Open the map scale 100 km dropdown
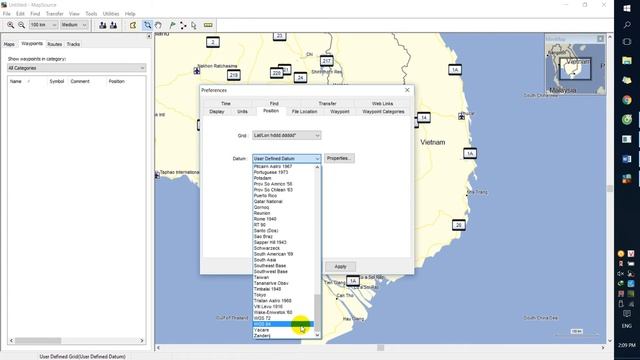640x360 pixels. click(x=43, y=25)
